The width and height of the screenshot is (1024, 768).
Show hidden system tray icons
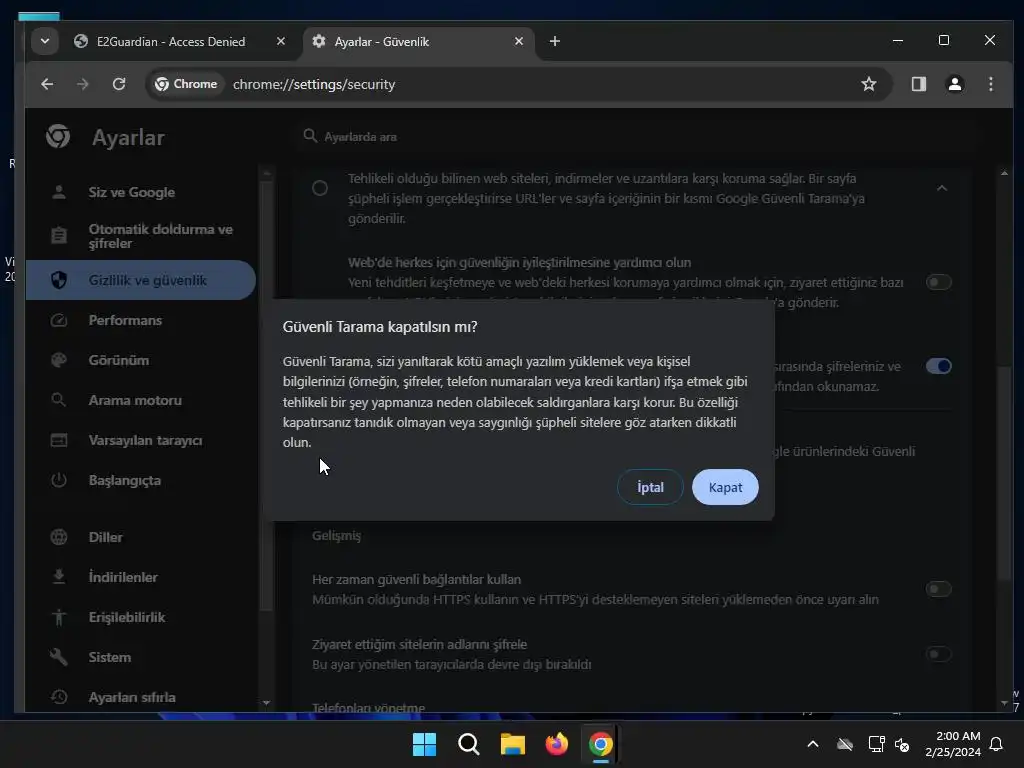(x=813, y=744)
